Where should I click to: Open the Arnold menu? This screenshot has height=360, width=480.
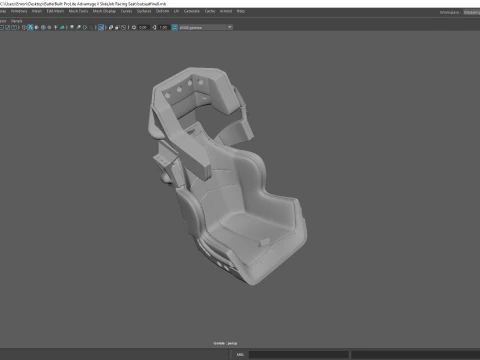click(x=226, y=11)
